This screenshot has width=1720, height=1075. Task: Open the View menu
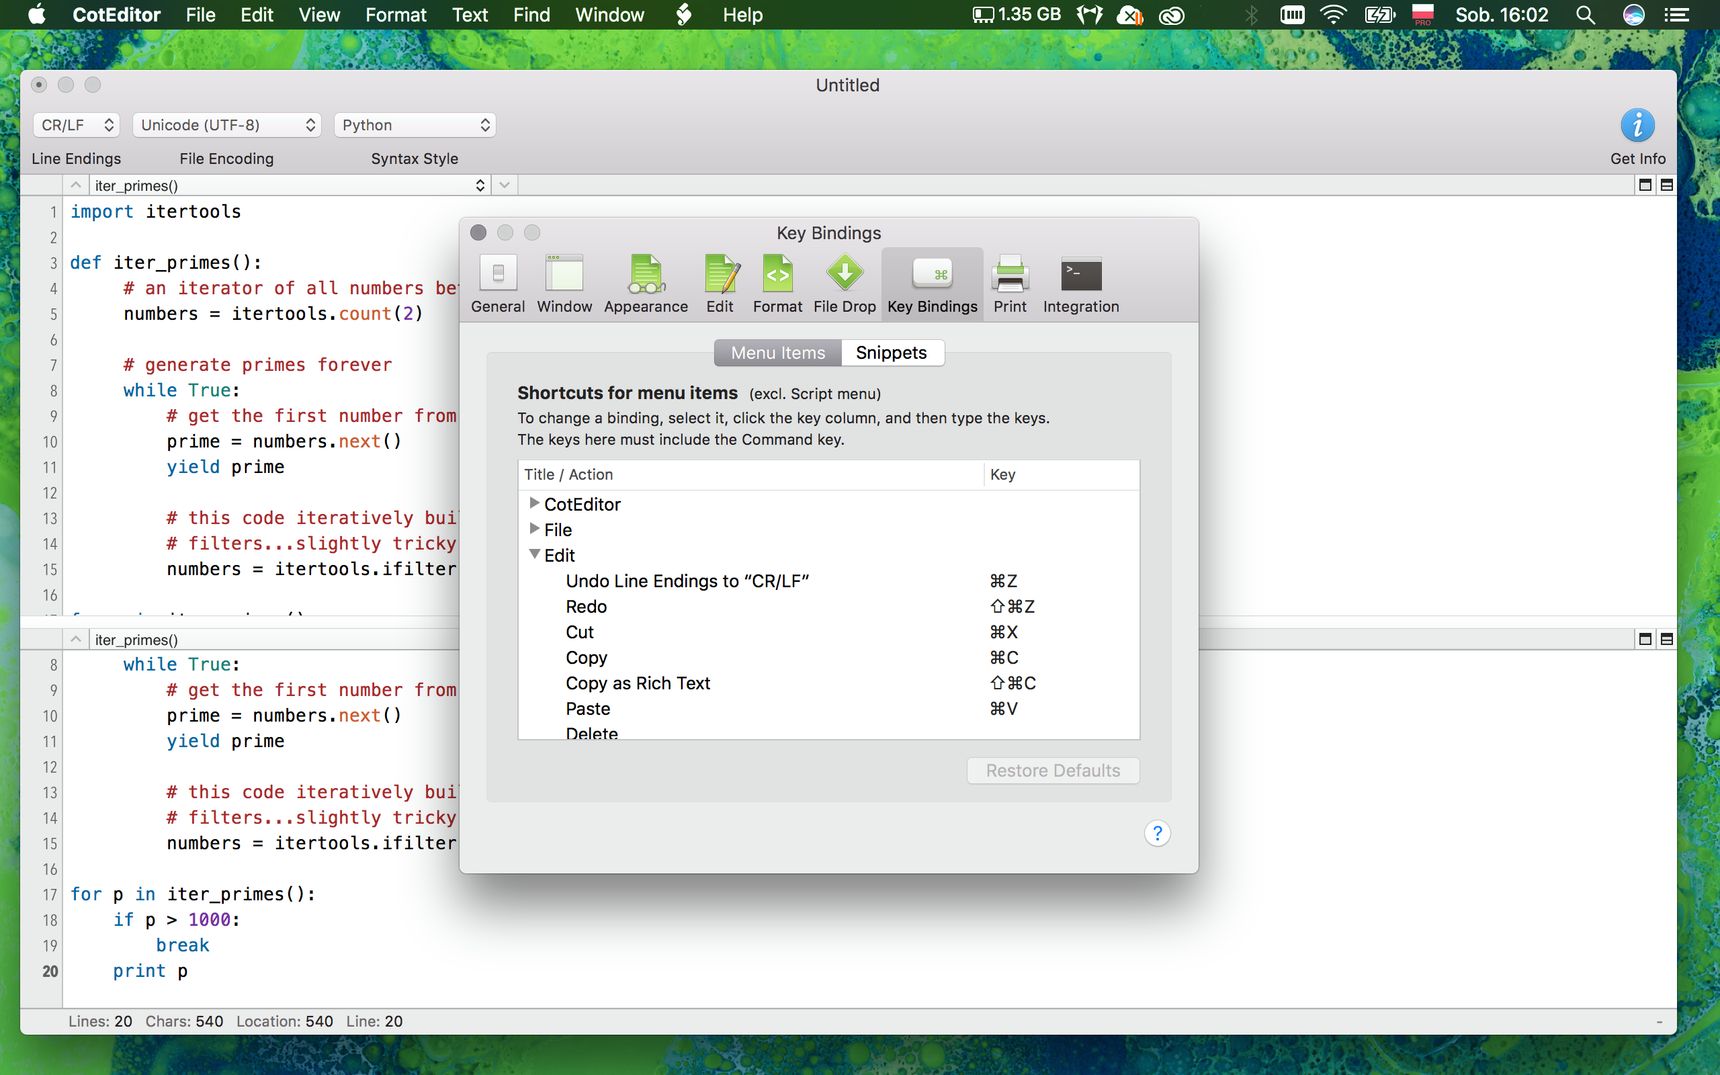319,15
